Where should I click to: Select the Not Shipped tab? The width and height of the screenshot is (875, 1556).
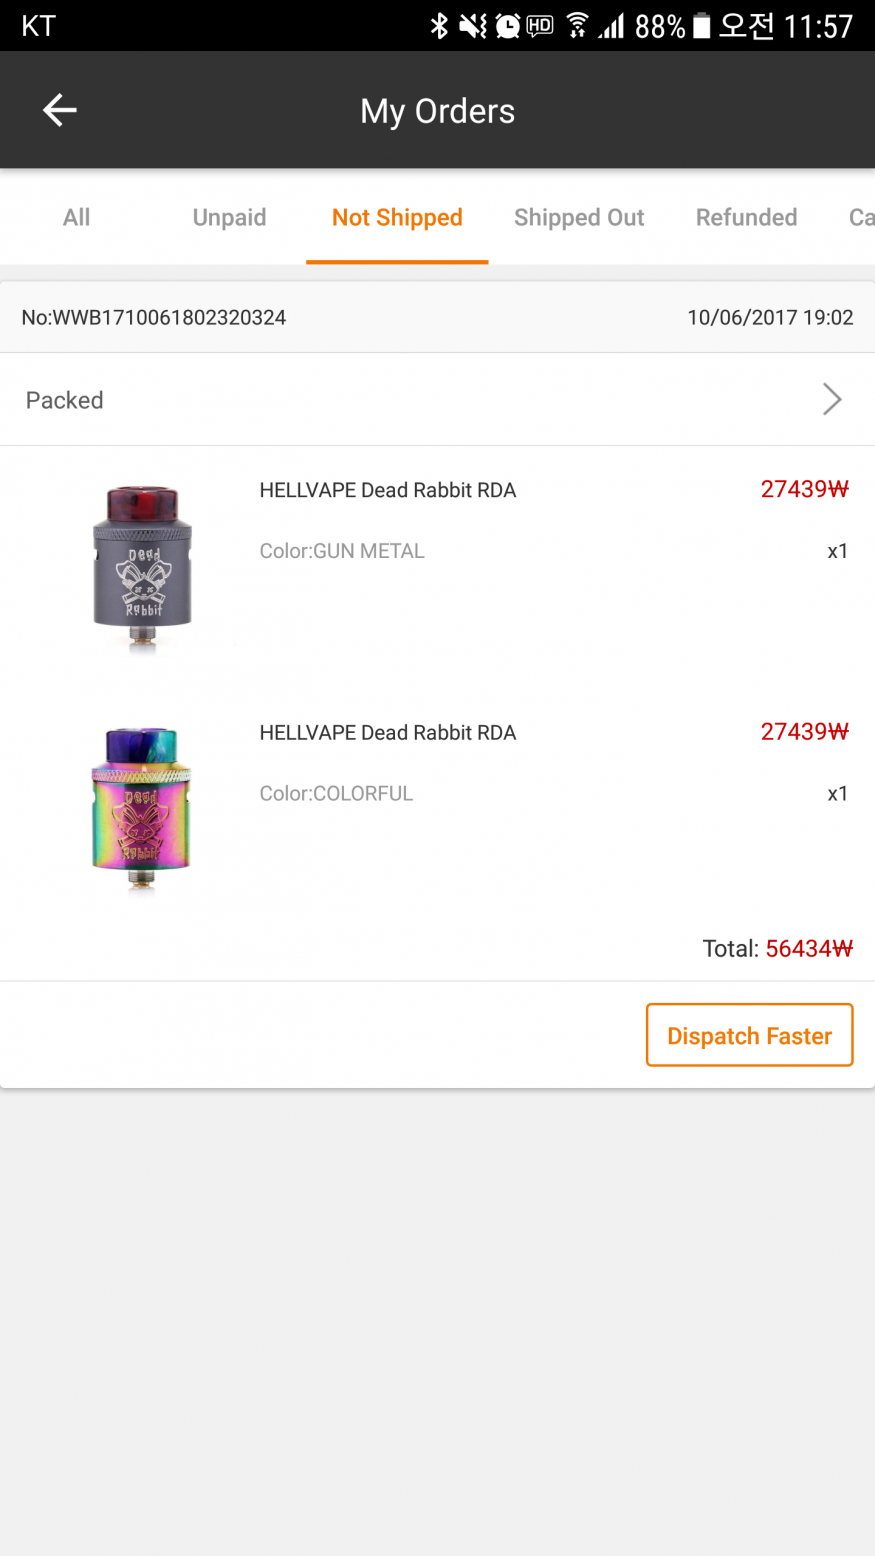click(397, 217)
